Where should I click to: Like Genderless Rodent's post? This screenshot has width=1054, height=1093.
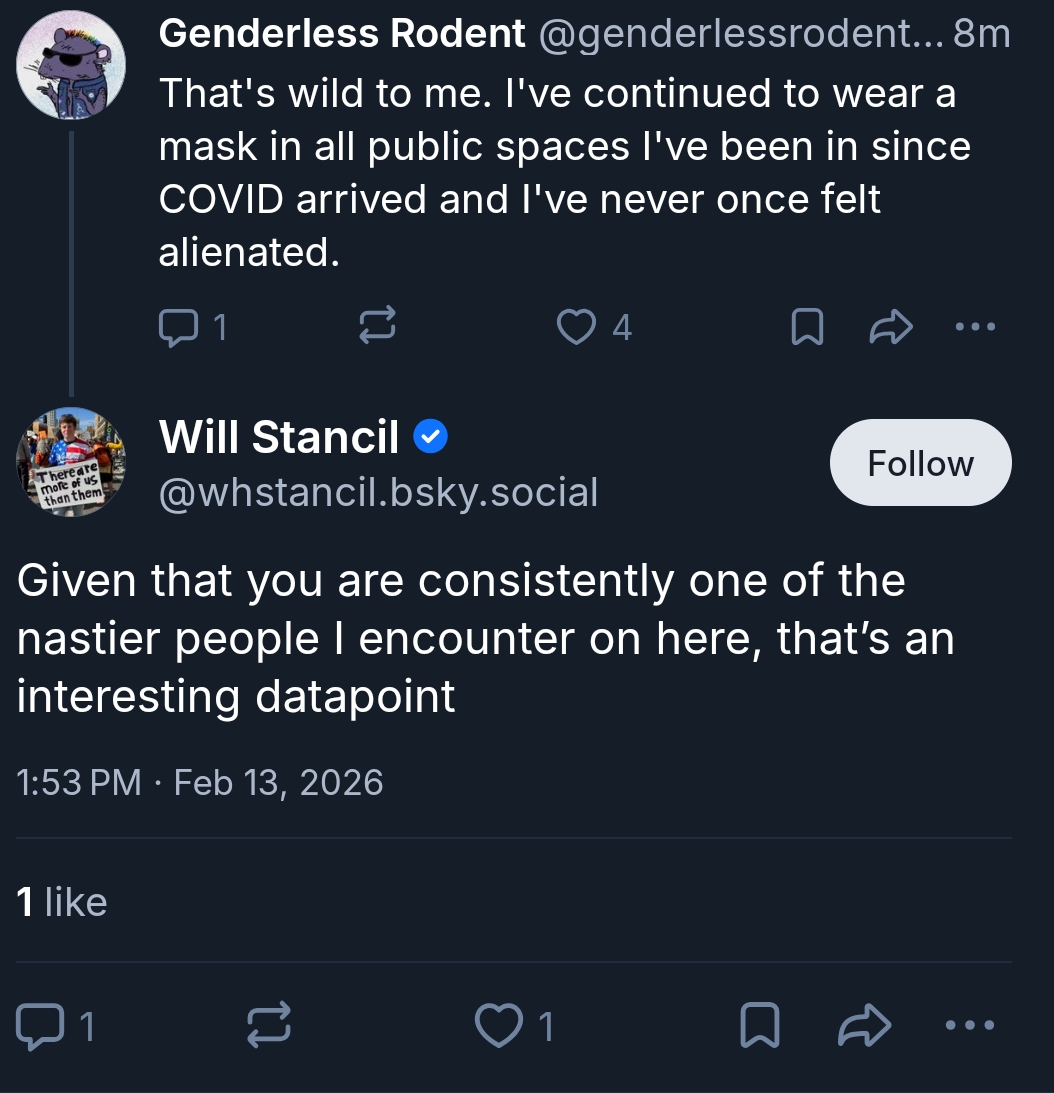[x=576, y=327]
